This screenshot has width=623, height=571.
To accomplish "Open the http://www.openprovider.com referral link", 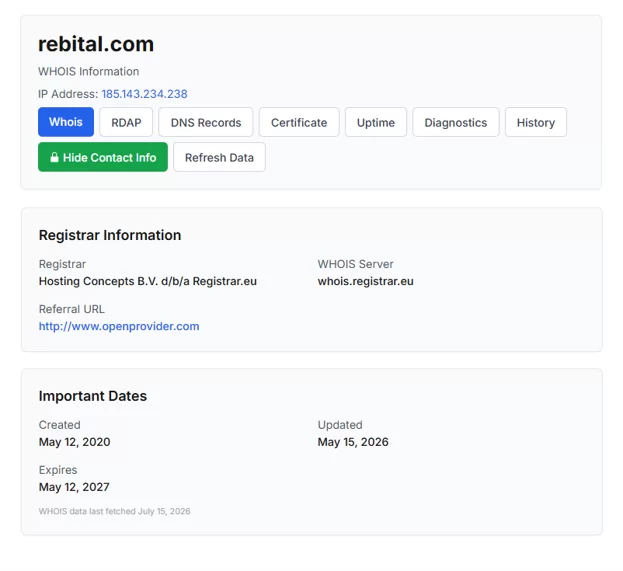I will [x=119, y=326].
